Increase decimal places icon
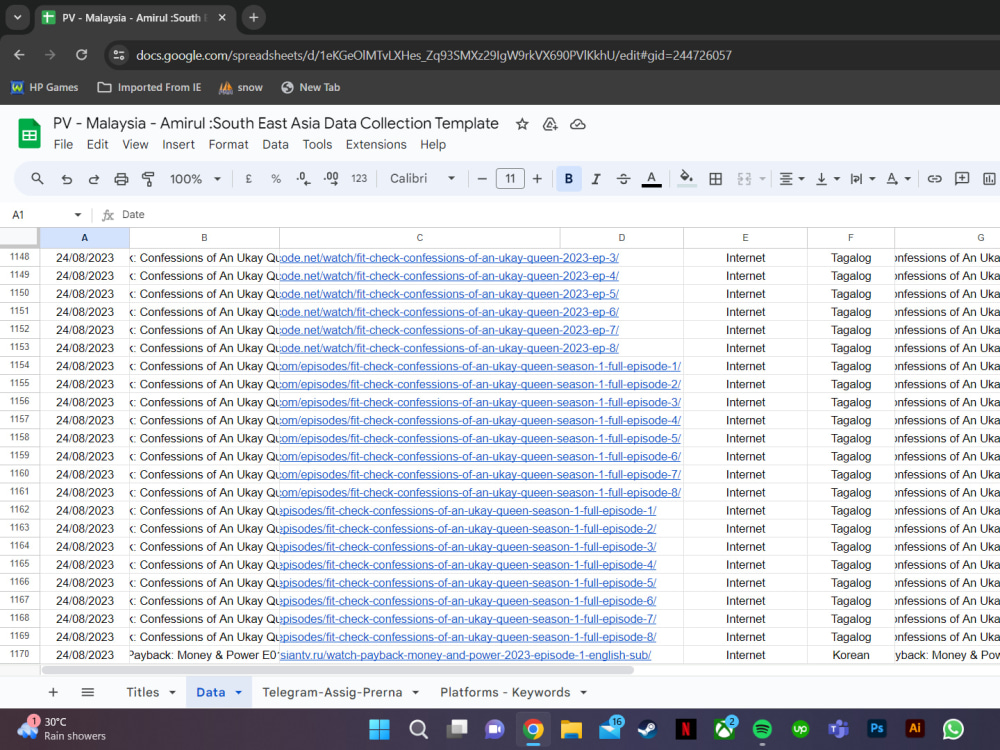Image resolution: width=1000 pixels, height=750 pixels. (331, 179)
